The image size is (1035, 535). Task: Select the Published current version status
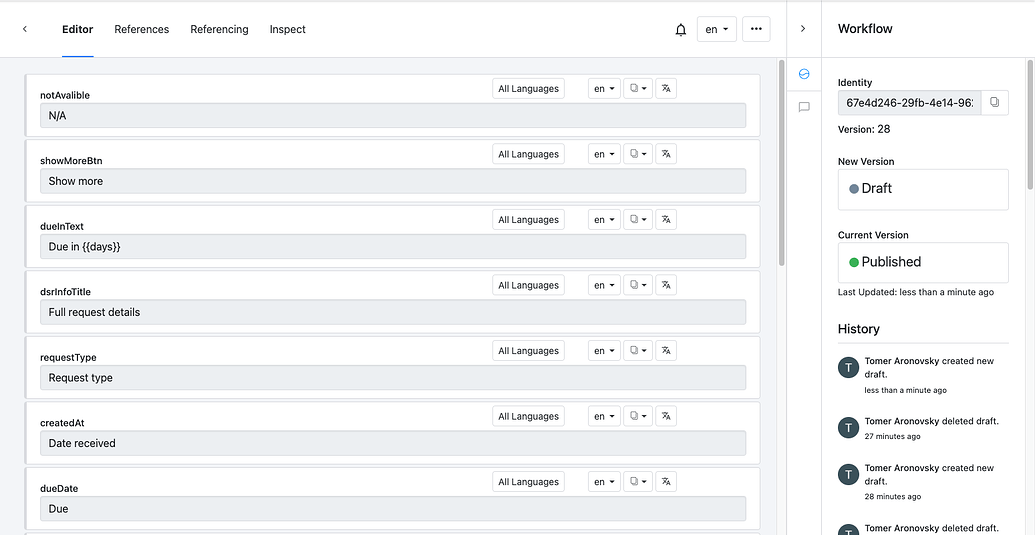[x=923, y=263]
